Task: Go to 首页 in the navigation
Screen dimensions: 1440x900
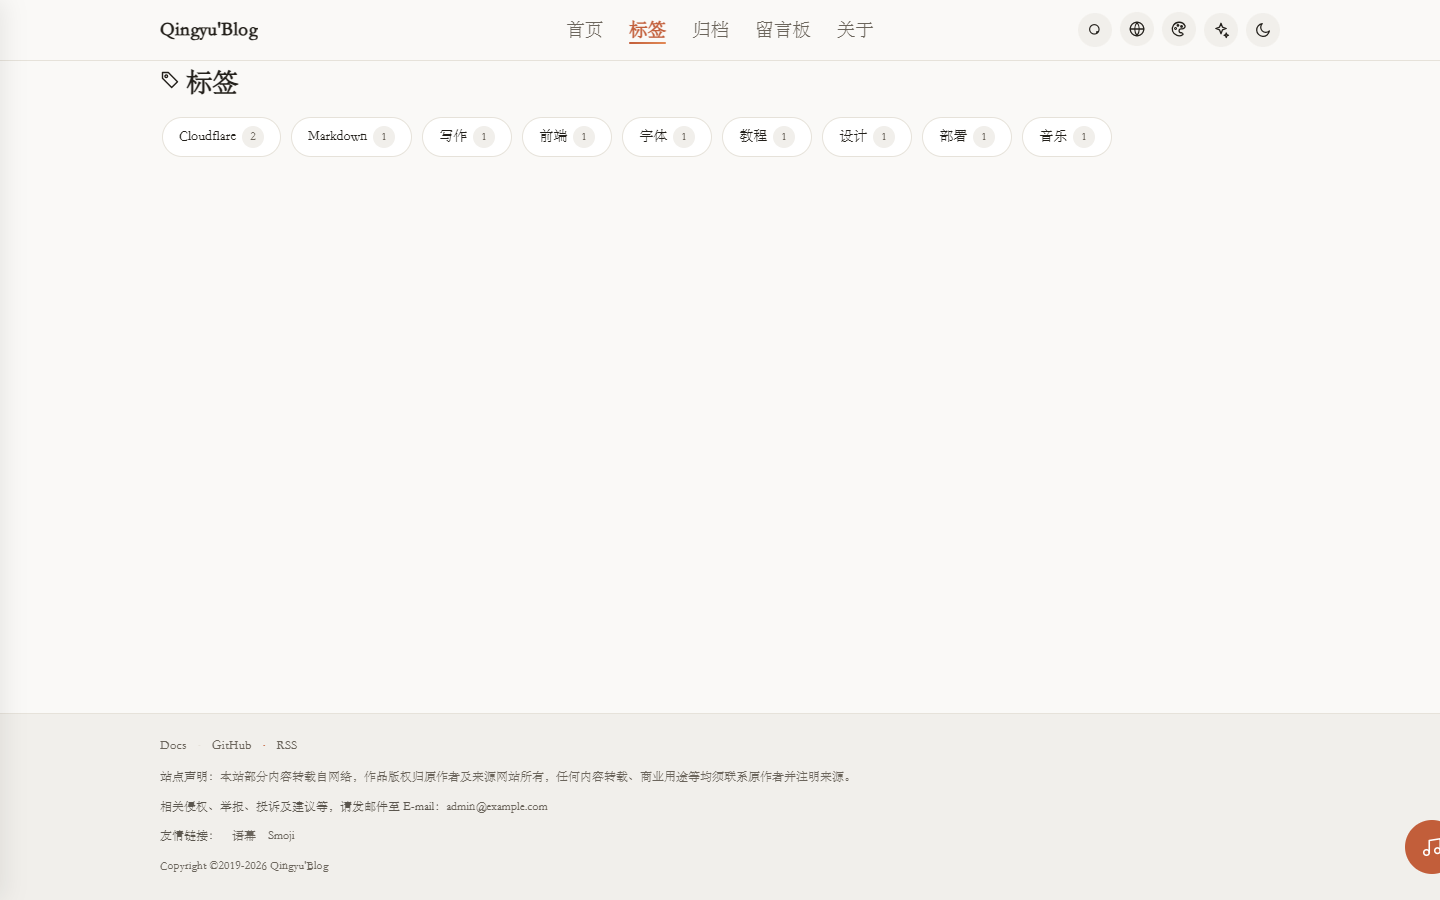Action: (585, 30)
